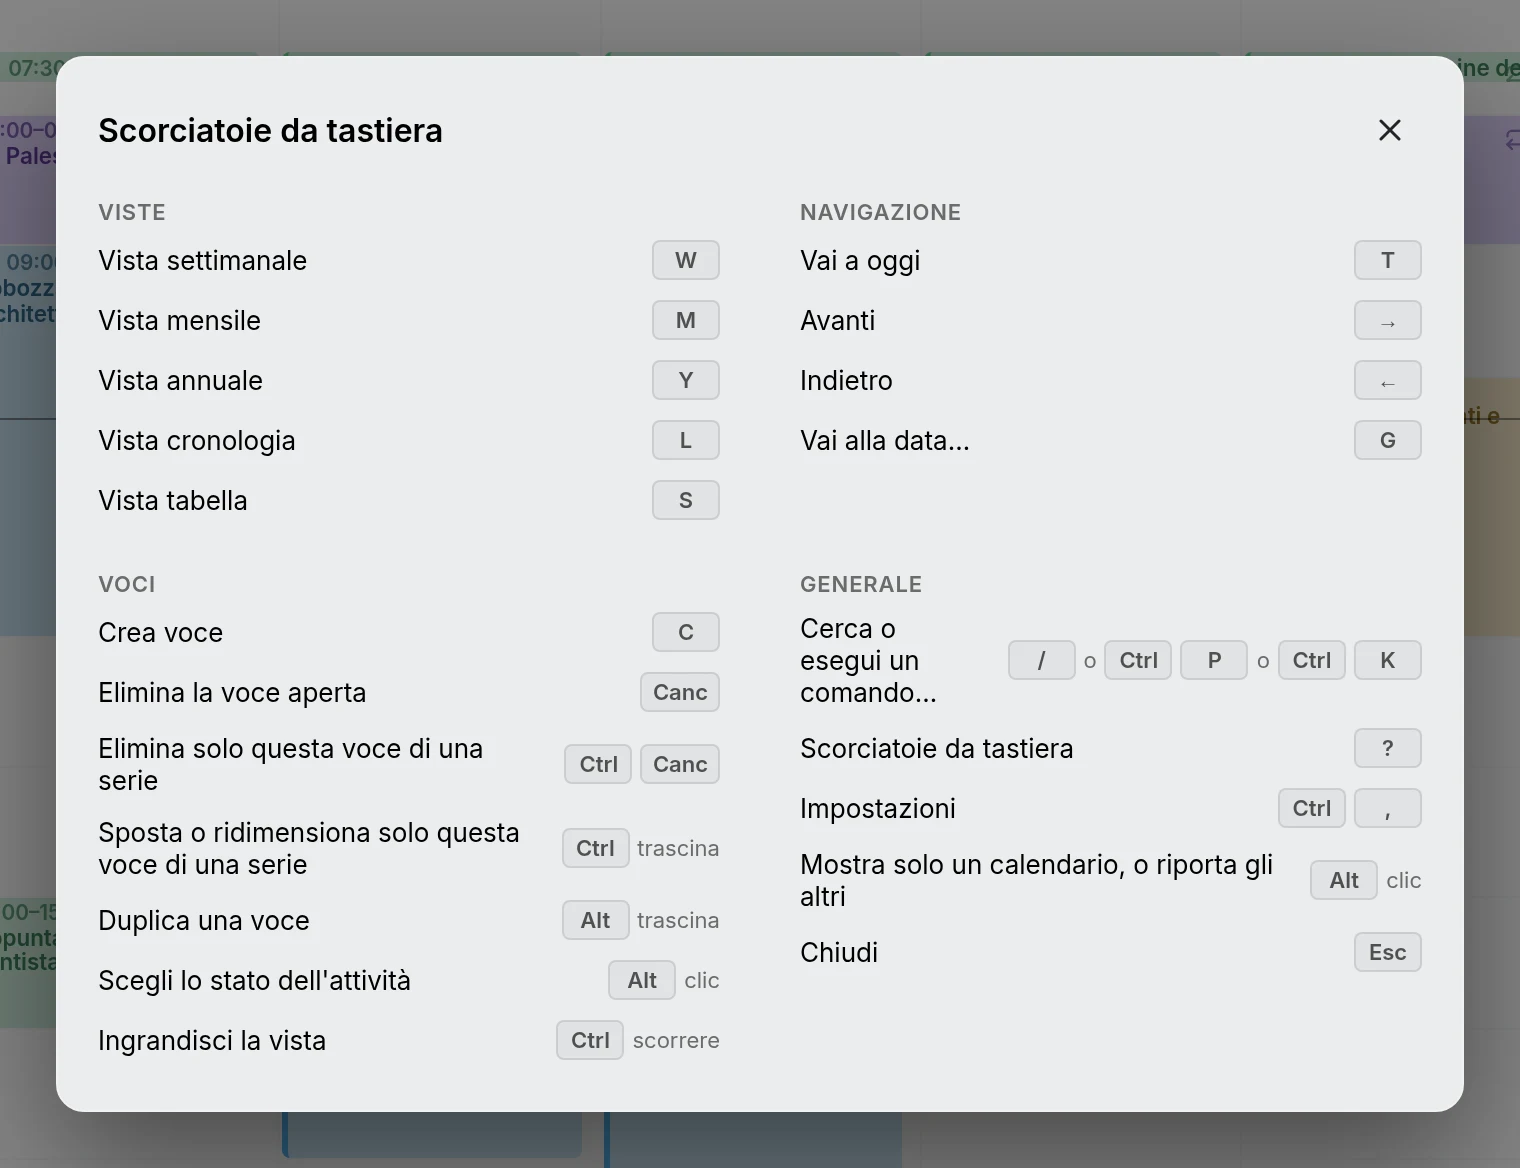This screenshot has height=1168, width=1520.
Task: Click the S key cap for Vista tabella
Action: (686, 500)
